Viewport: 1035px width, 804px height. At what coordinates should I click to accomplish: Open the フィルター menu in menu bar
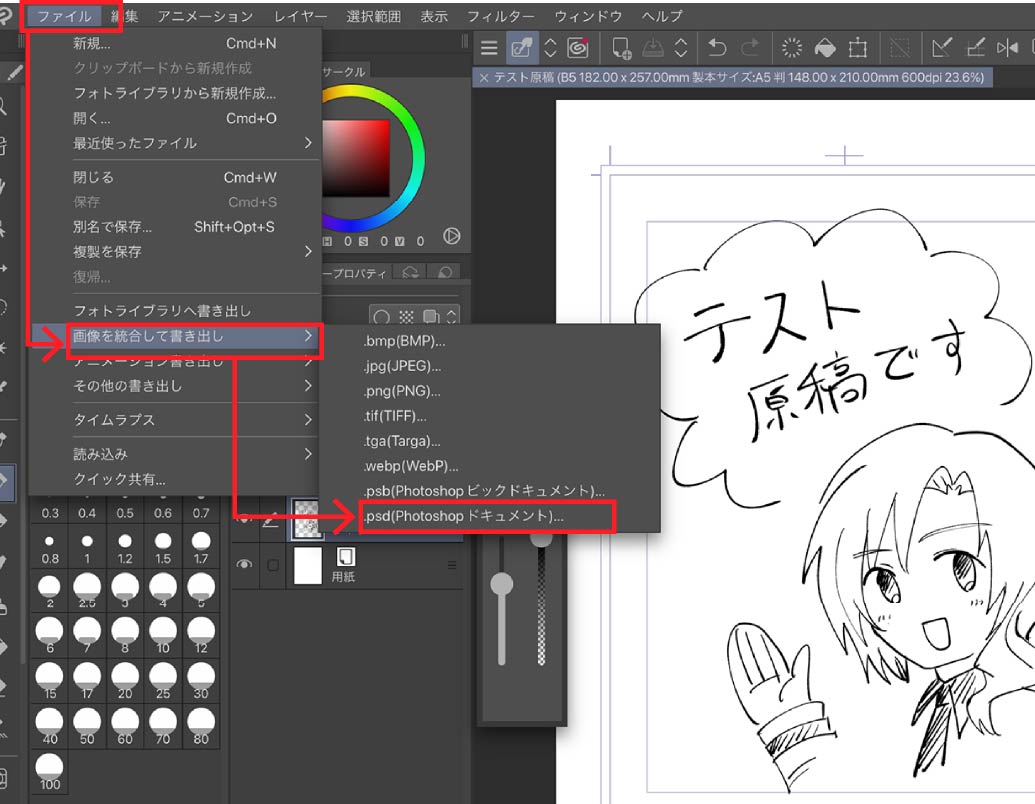tap(500, 16)
